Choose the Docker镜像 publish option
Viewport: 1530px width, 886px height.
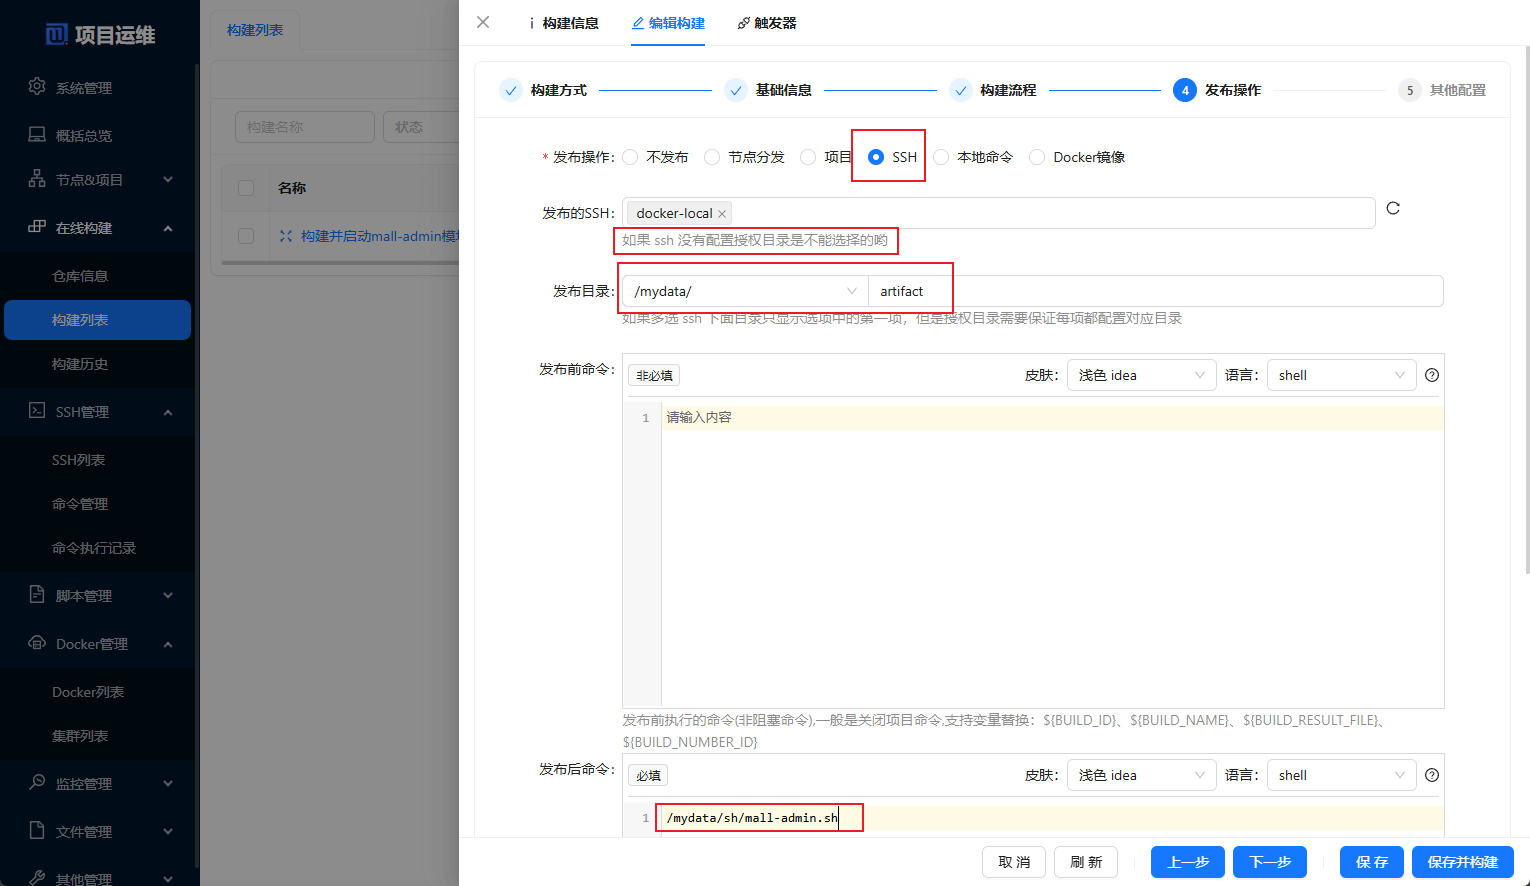[x=1037, y=157]
